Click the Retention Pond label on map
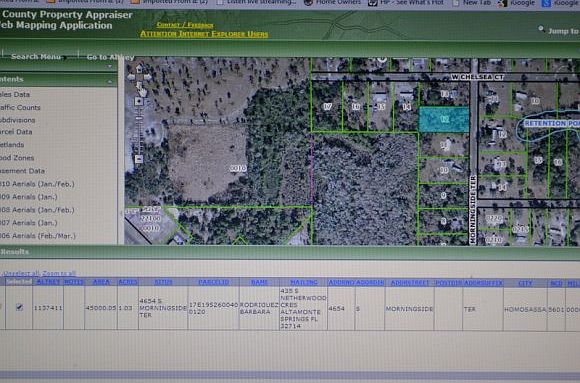The width and height of the screenshot is (580, 383). (552, 123)
